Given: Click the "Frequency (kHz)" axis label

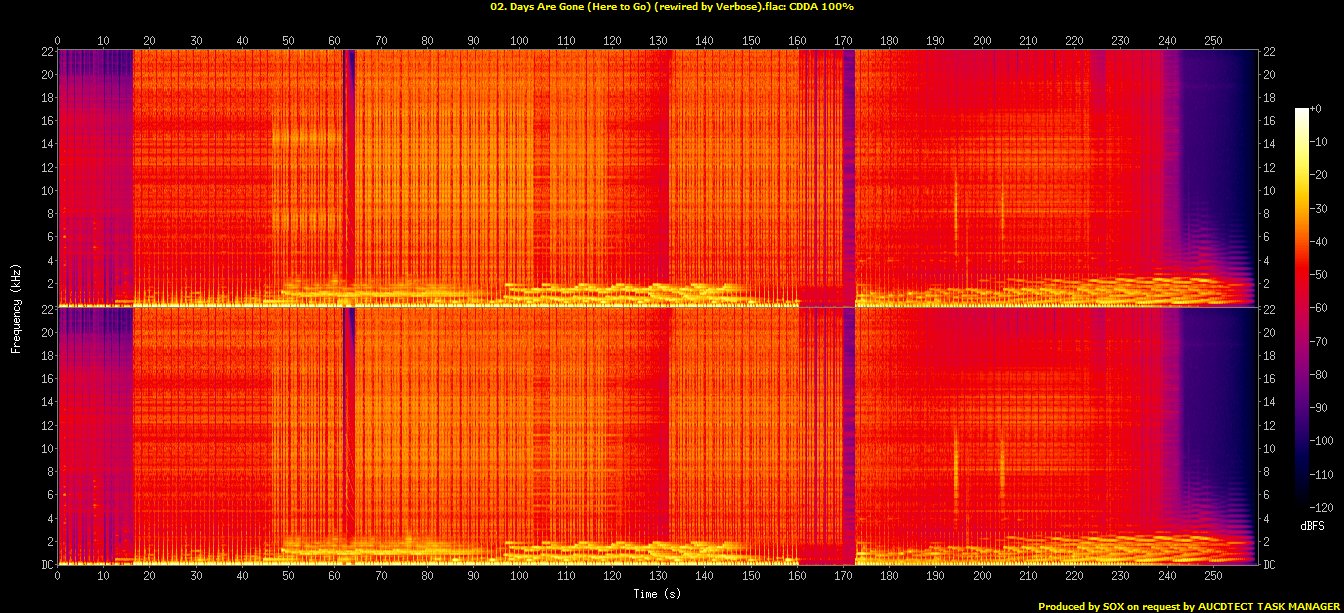Looking at the screenshot, I should [x=16, y=305].
